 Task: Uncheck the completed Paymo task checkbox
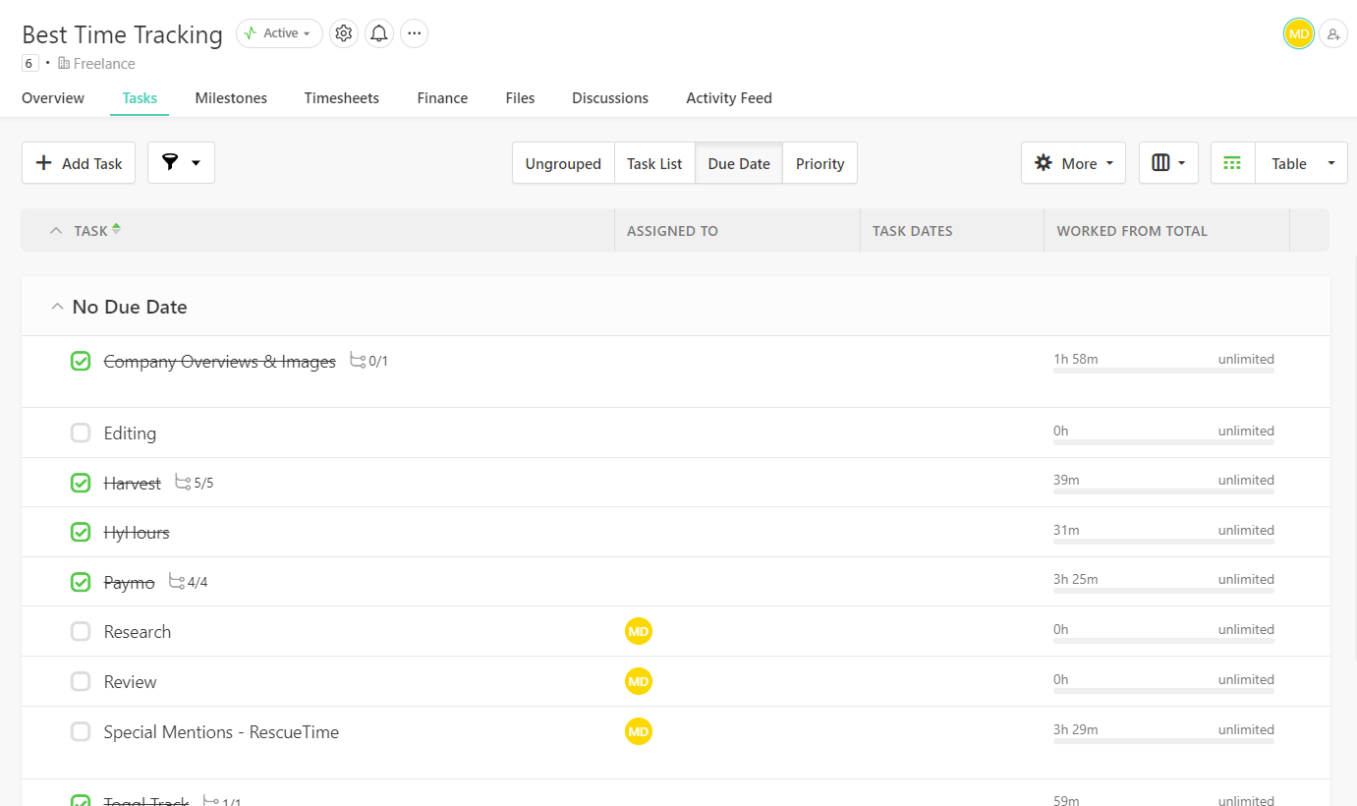click(x=80, y=581)
